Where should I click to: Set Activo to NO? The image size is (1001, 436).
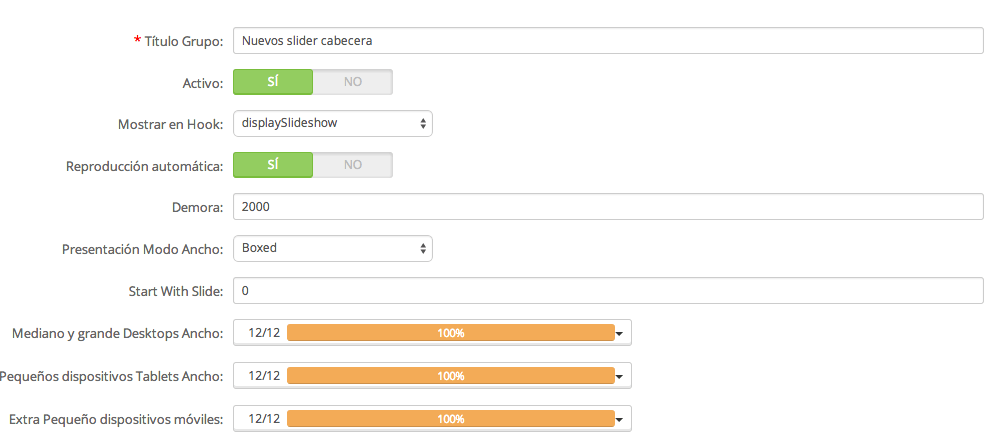pyautogui.click(x=352, y=82)
